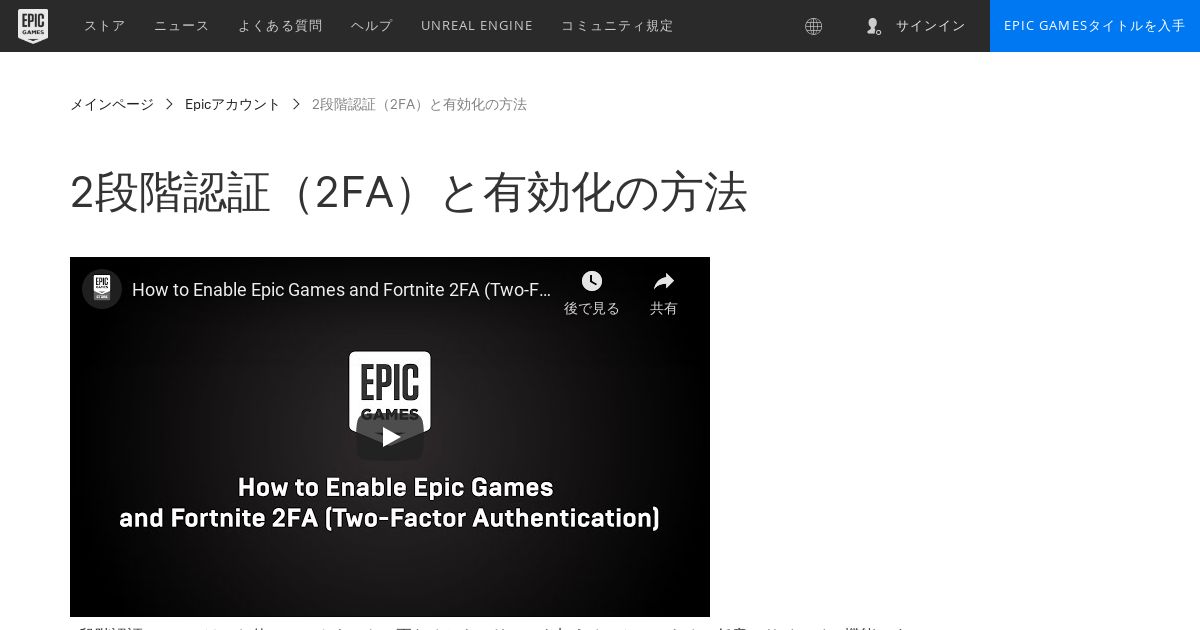
Task: Click the Epic Games logo in header
Action: [33, 26]
